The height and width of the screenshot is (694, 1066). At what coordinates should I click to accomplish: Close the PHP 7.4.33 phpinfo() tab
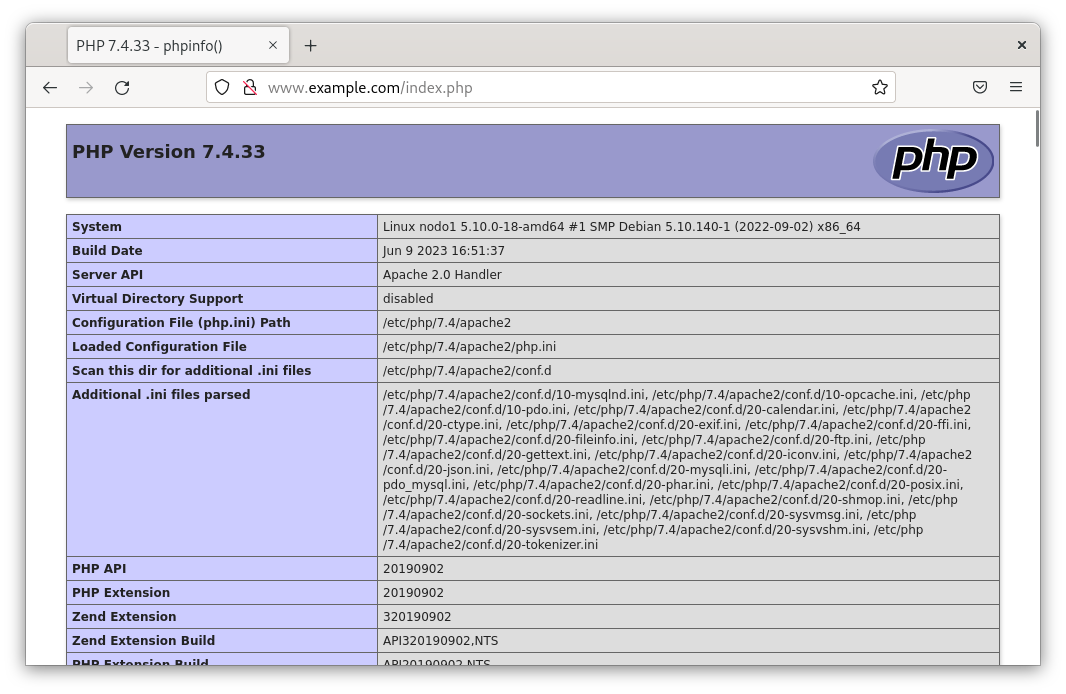coord(273,45)
